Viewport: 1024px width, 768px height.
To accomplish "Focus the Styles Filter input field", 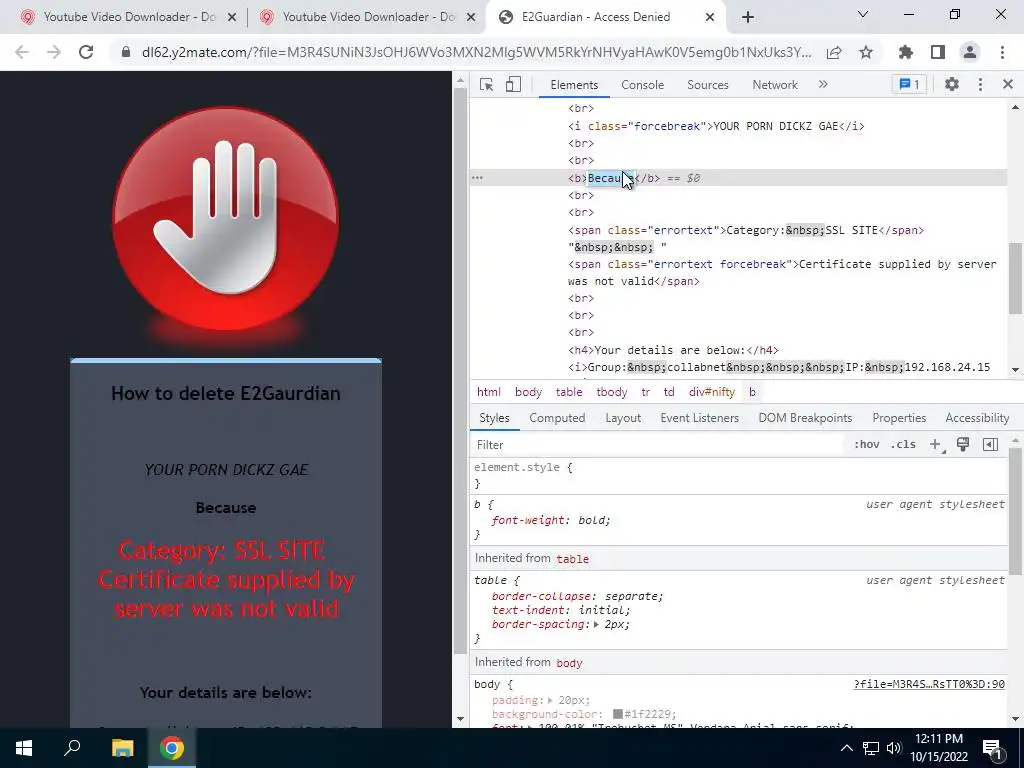I will [x=658, y=445].
